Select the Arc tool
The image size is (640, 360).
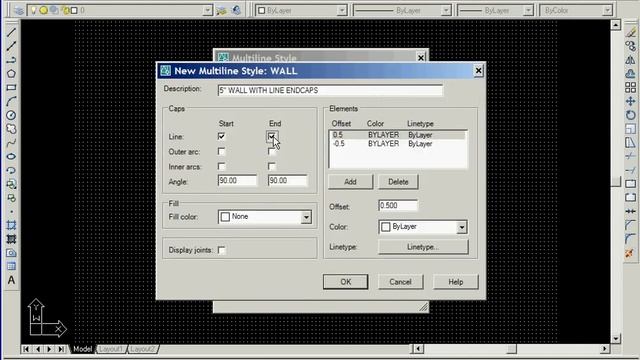click(11, 101)
